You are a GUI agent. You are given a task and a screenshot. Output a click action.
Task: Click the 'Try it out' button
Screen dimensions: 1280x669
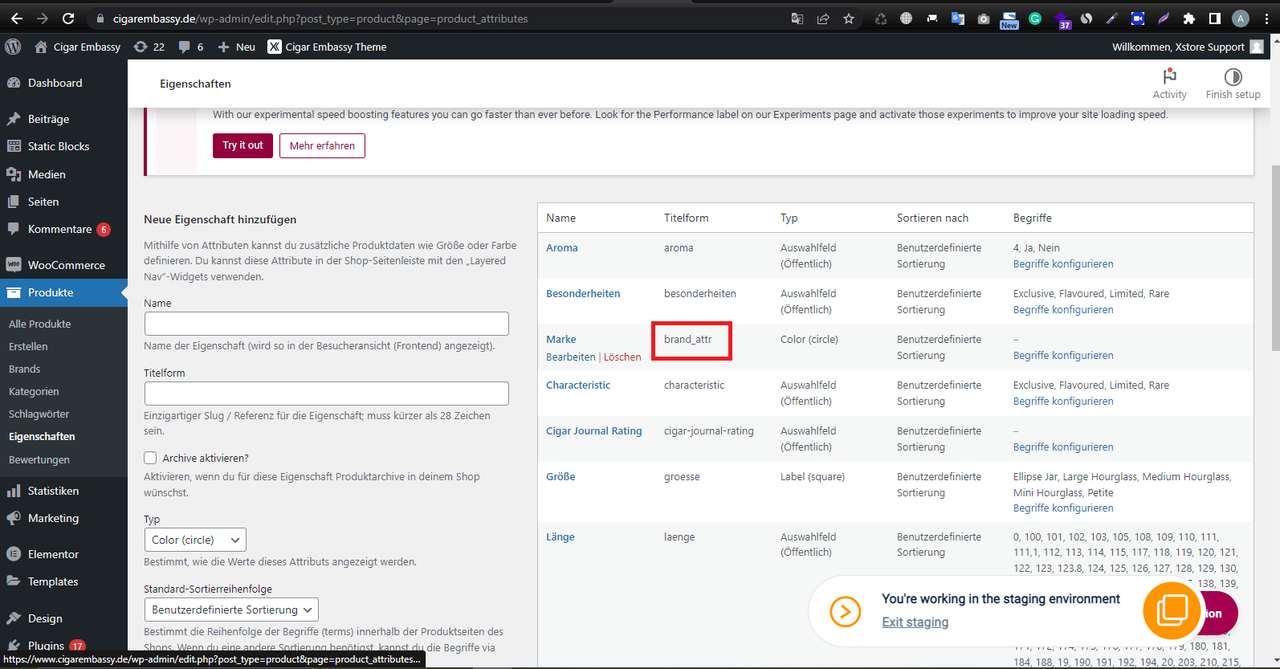coord(242,145)
